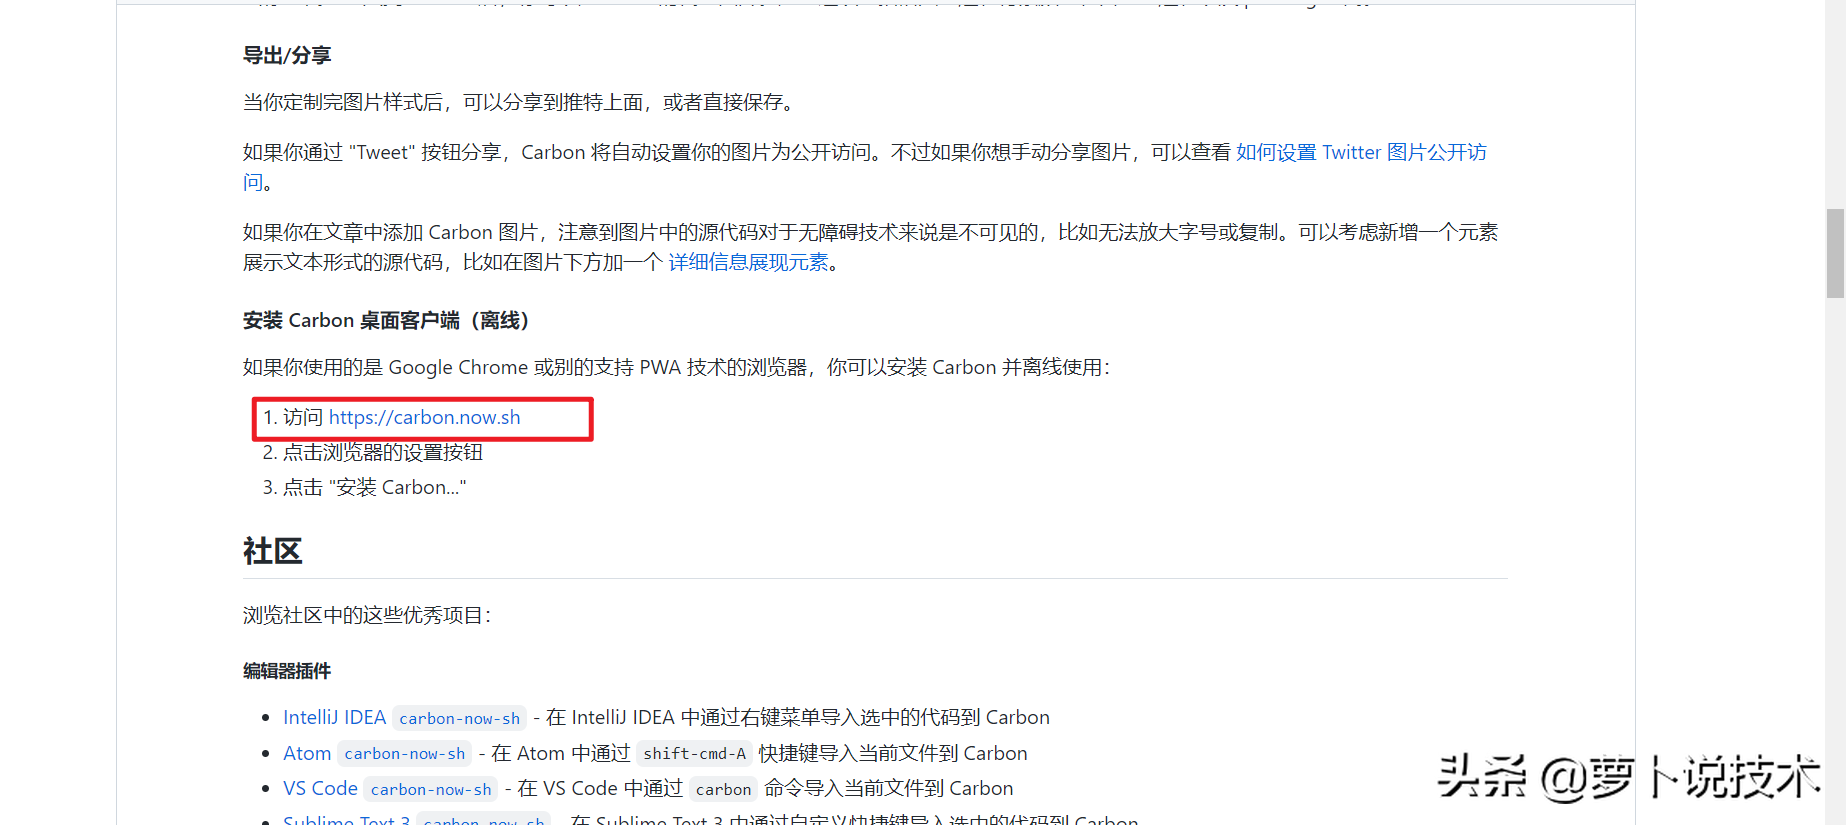
Task: Click the '导出/分享' heading
Action: coord(287,55)
